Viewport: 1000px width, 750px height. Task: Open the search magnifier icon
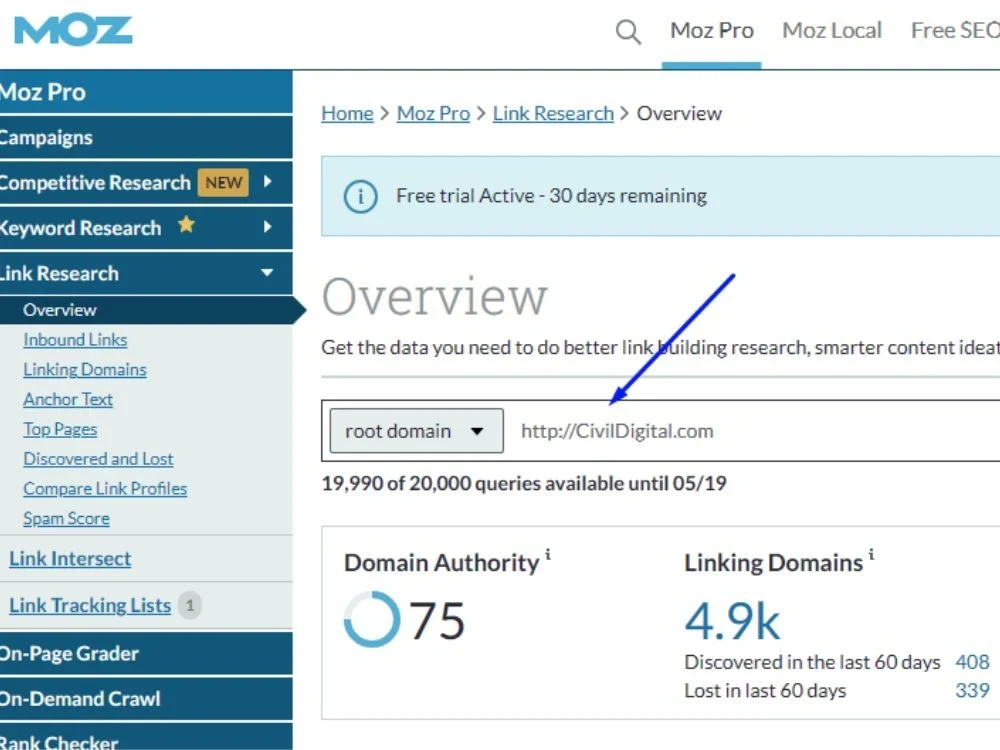point(628,31)
